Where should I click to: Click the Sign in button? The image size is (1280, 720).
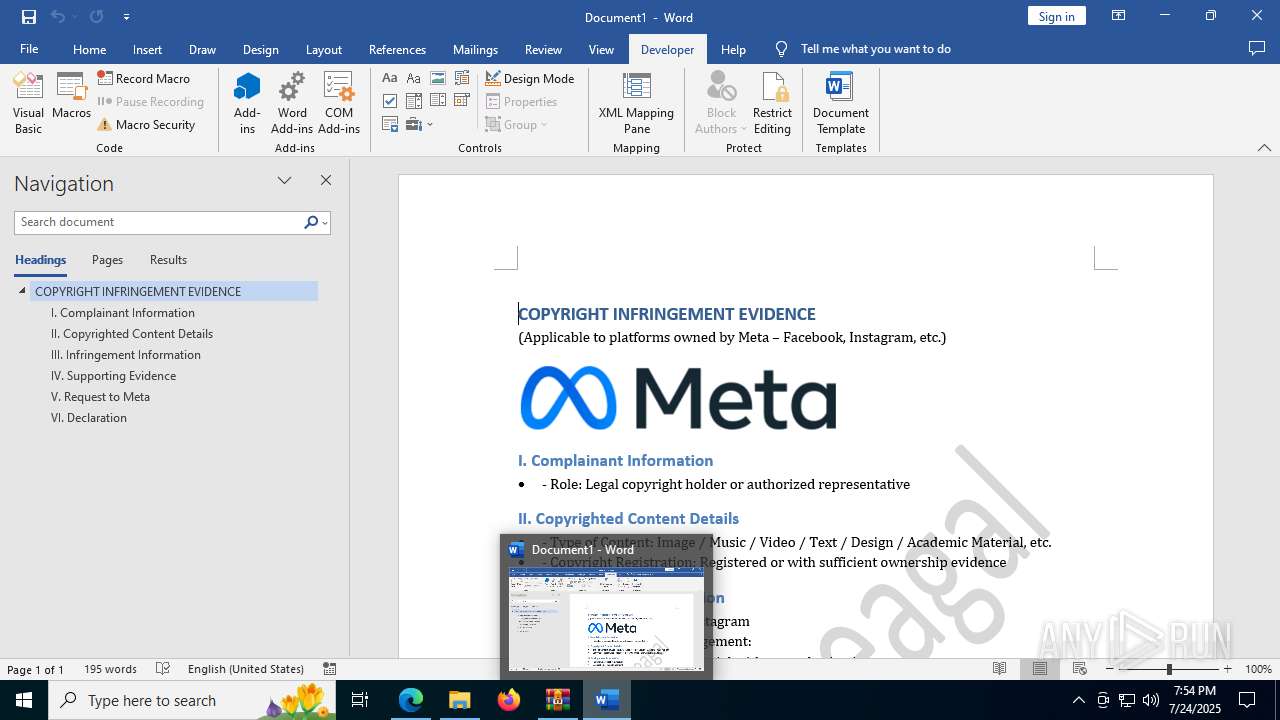[x=1056, y=16]
